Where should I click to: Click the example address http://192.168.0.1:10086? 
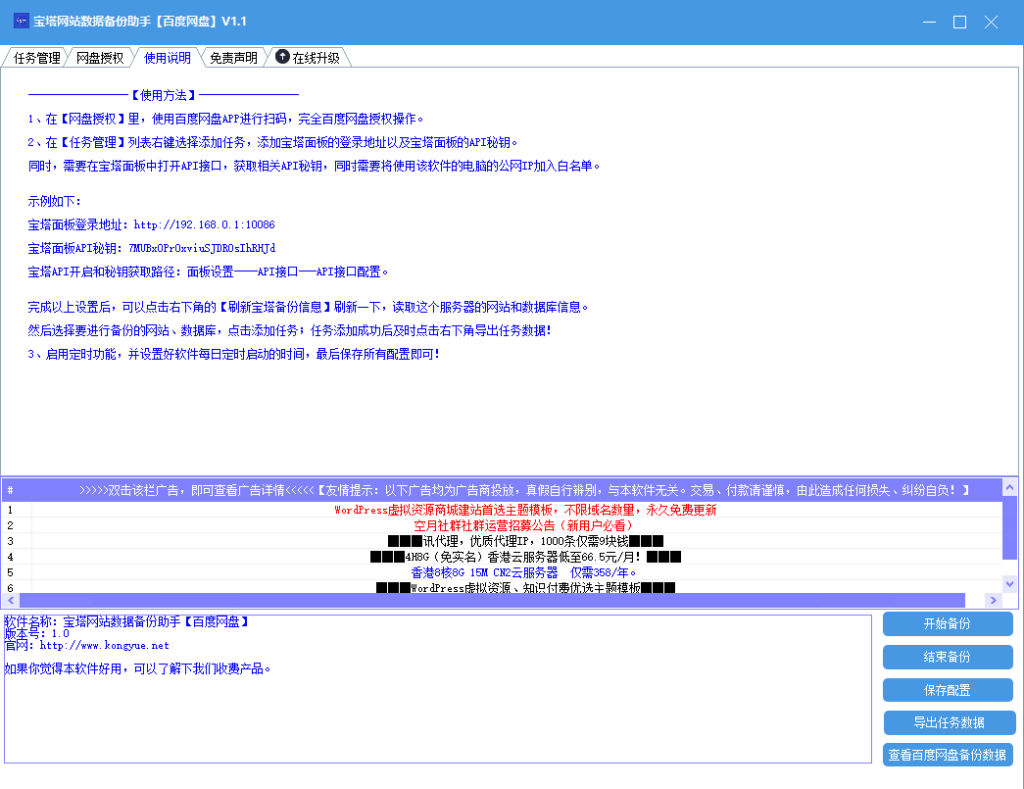click(204, 225)
